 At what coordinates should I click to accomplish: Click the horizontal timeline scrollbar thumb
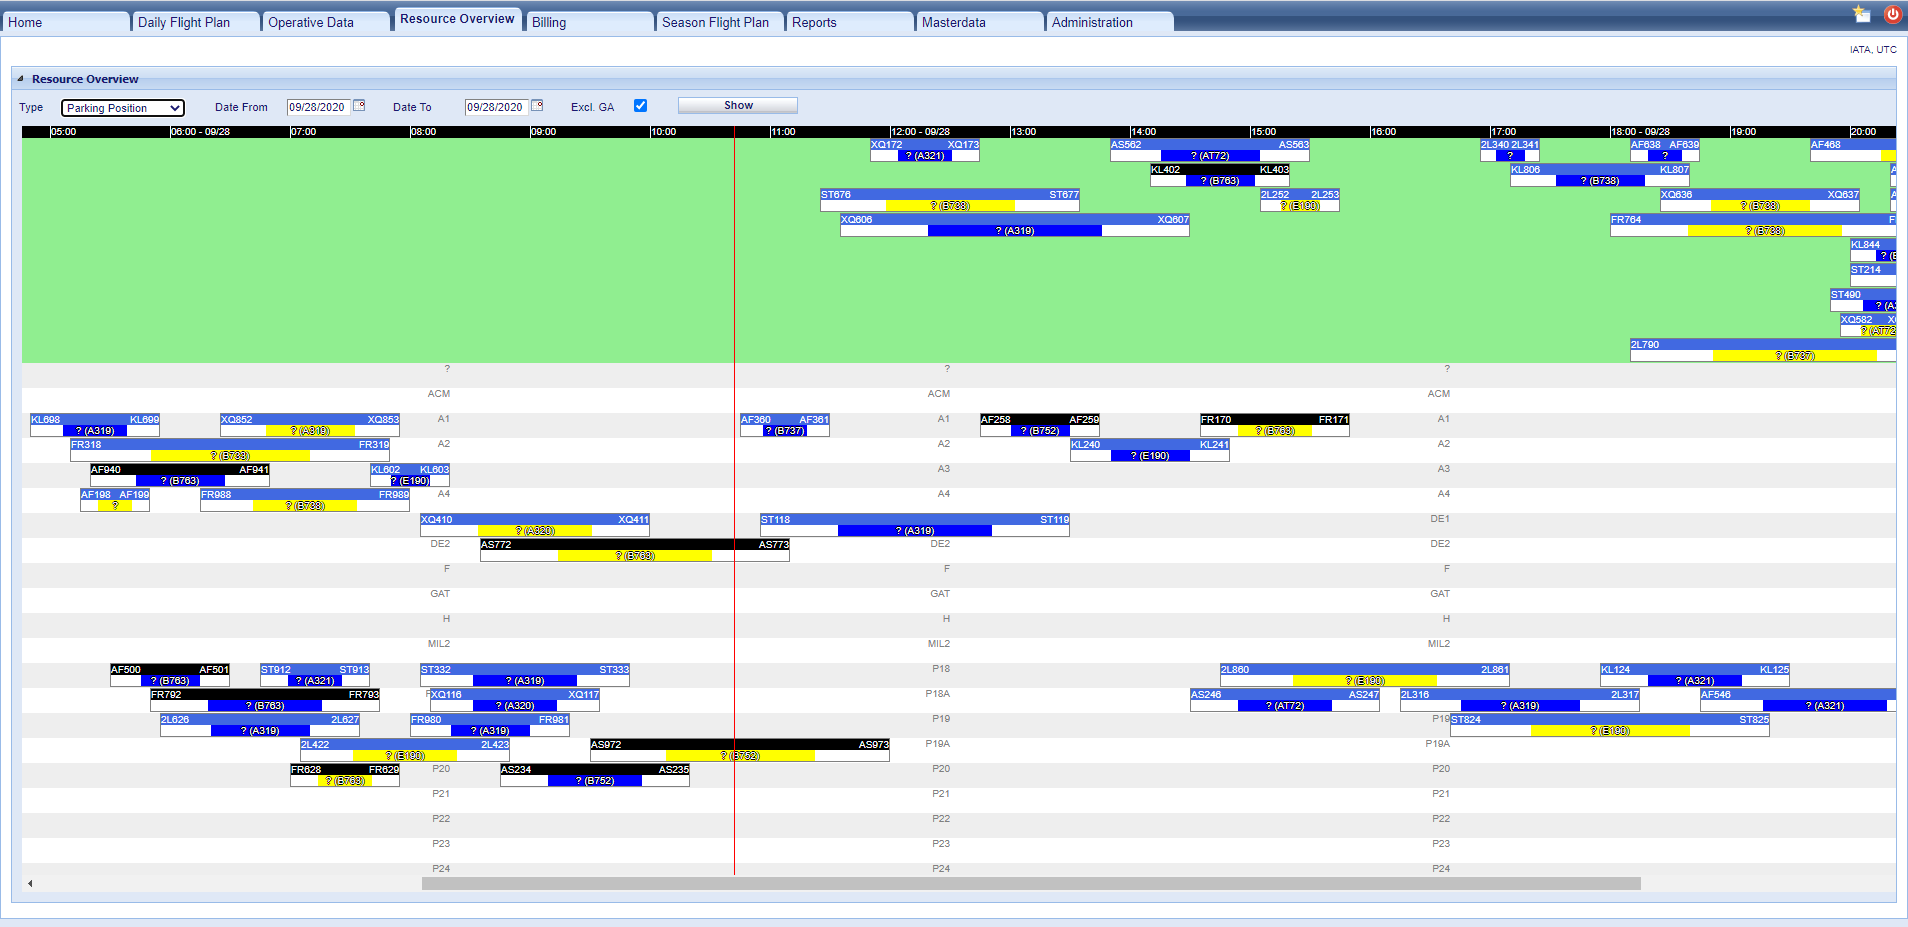coord(1031,883)
